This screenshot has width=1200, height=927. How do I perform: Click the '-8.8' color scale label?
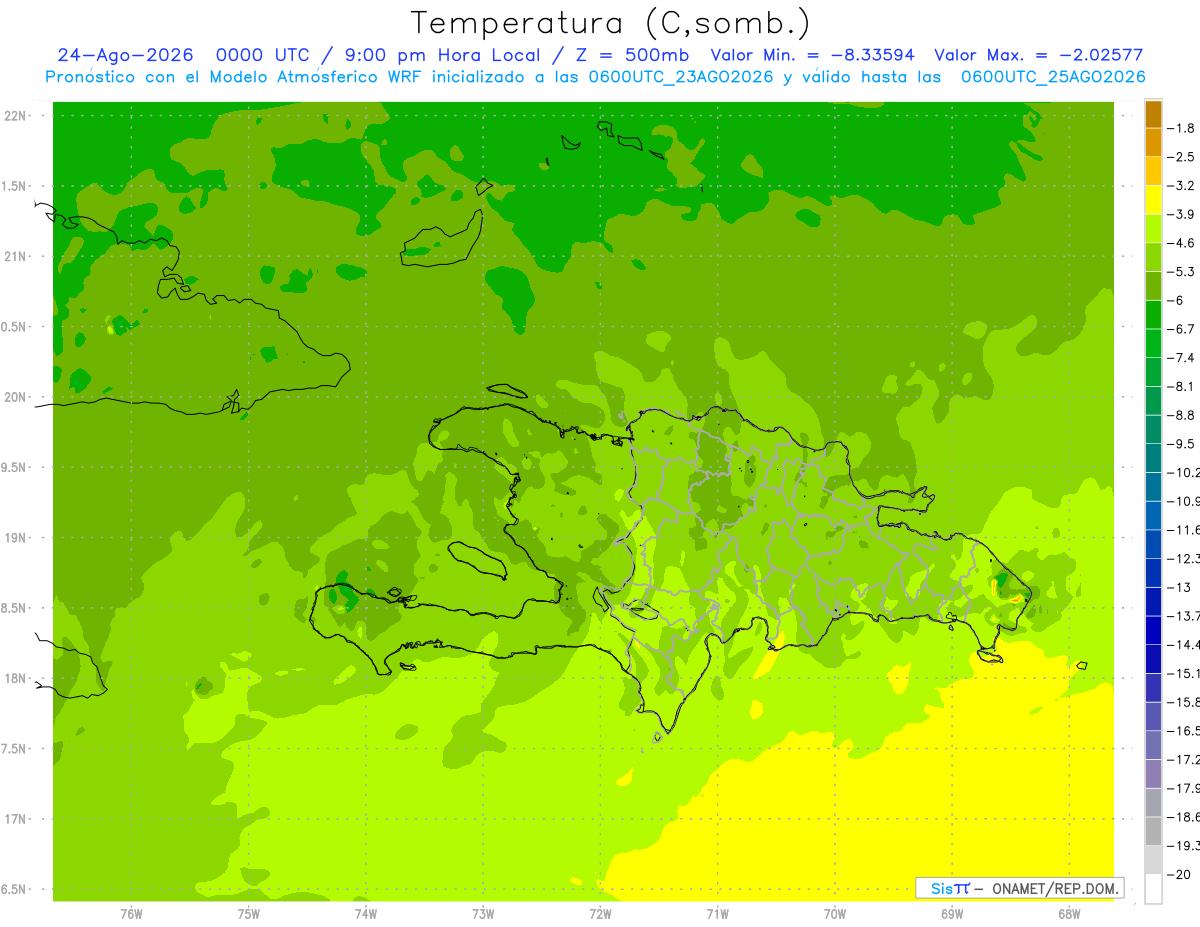(x=1183, y=415)
